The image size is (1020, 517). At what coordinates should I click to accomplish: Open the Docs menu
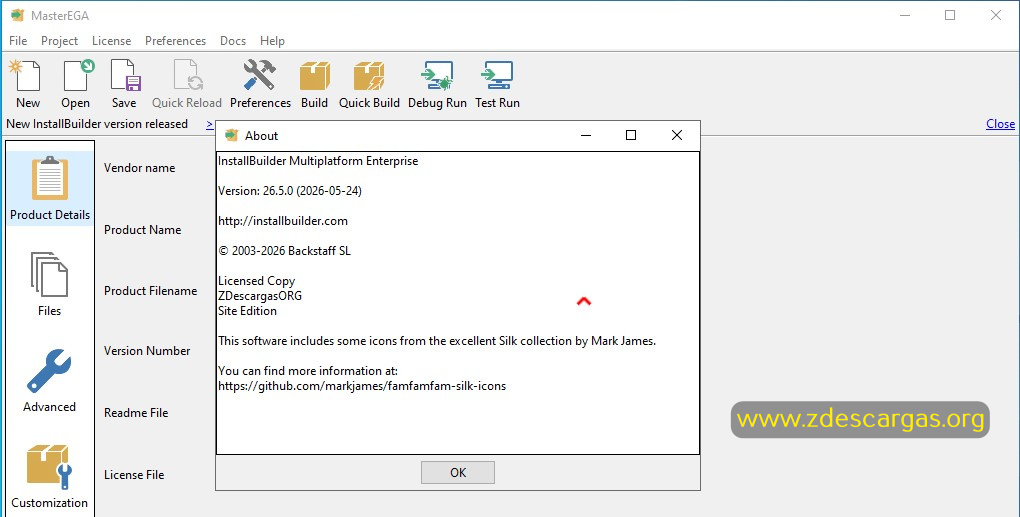(x=233, y=40)
